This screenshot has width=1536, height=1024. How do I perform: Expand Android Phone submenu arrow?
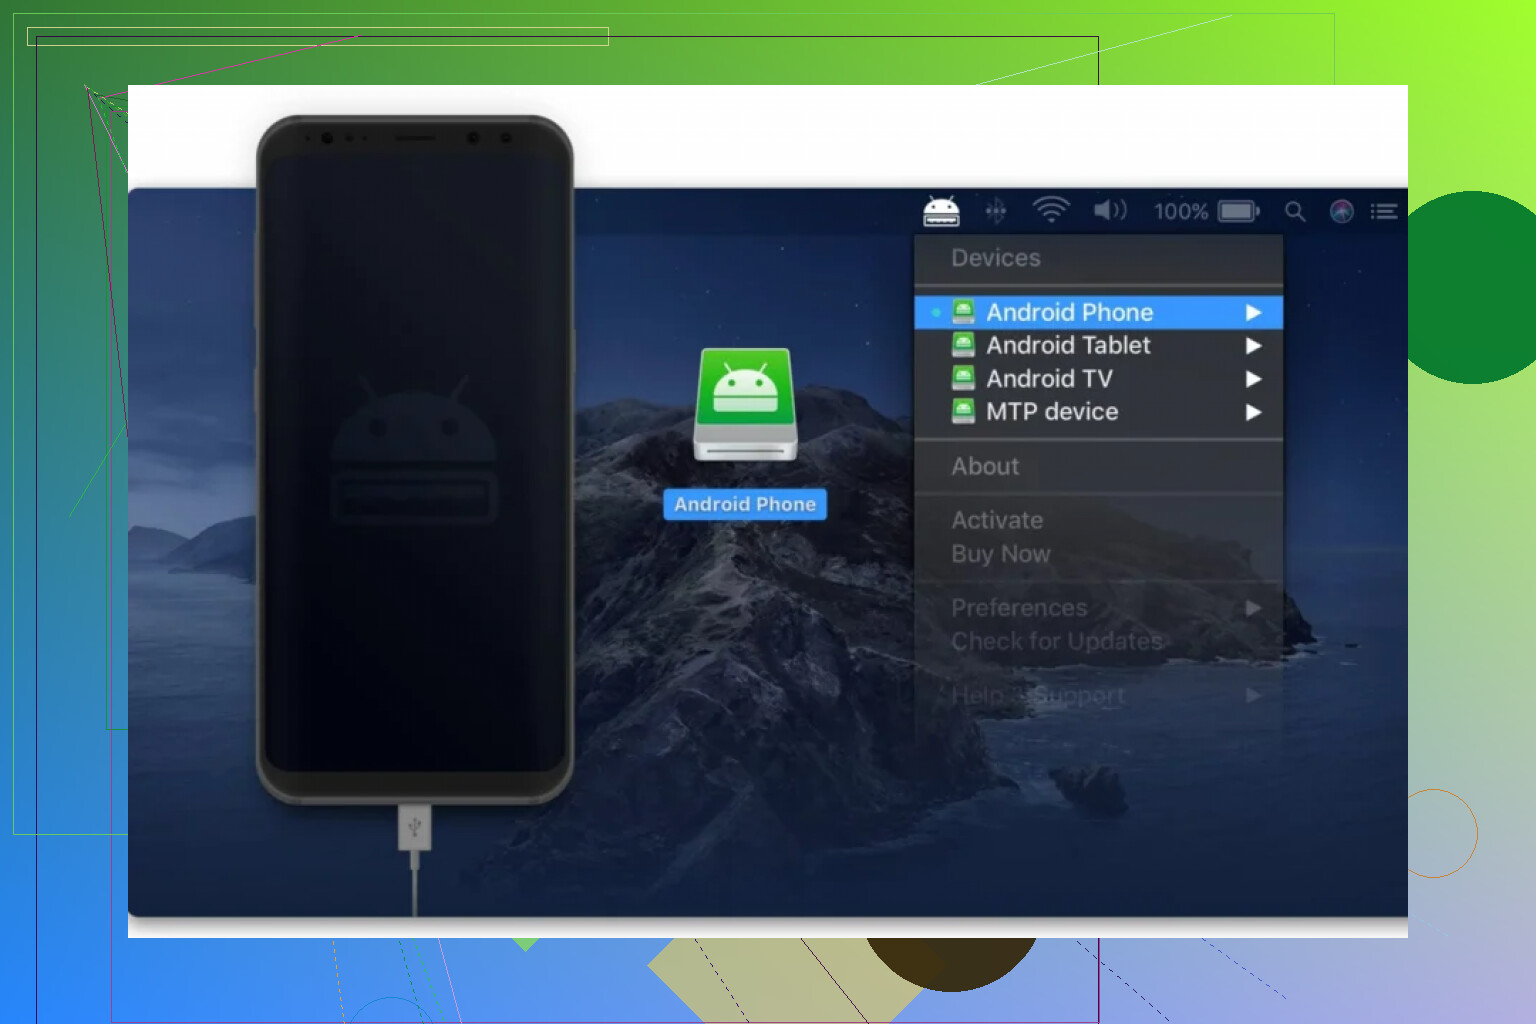tap(1253, 313)
